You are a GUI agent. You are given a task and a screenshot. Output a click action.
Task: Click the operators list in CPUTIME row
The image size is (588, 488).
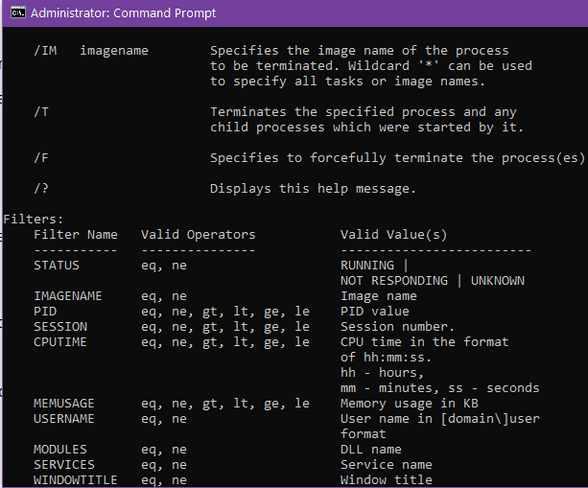coord(225,342)
